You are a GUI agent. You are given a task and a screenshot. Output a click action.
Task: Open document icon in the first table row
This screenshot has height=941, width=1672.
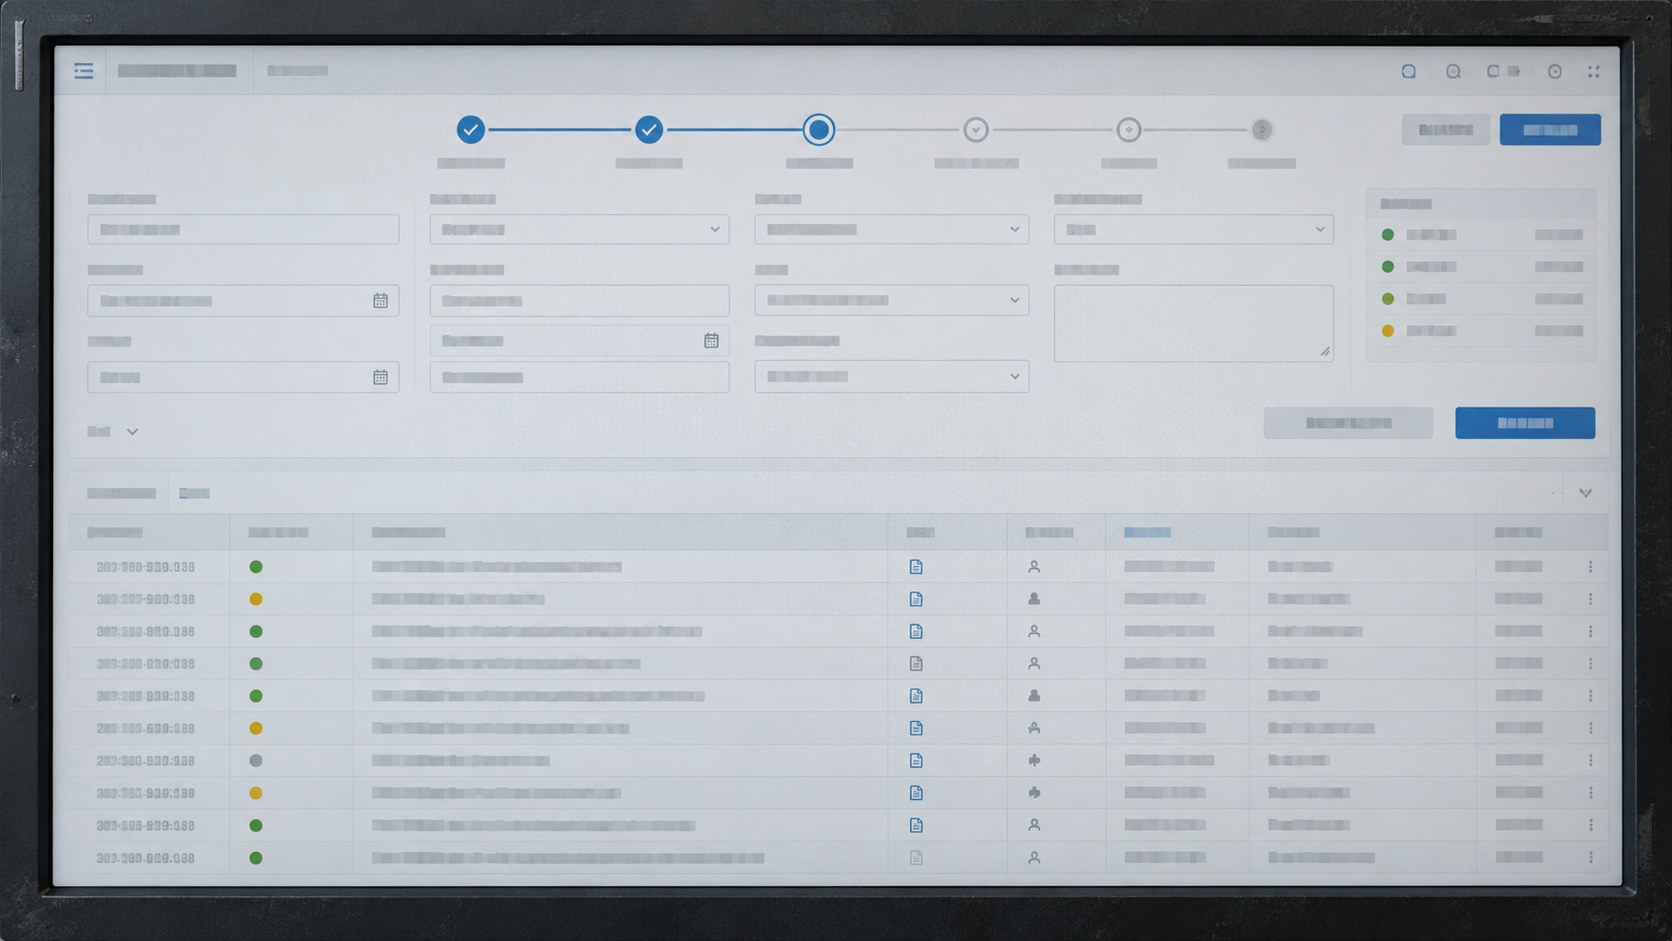click(x=916, y=567)
